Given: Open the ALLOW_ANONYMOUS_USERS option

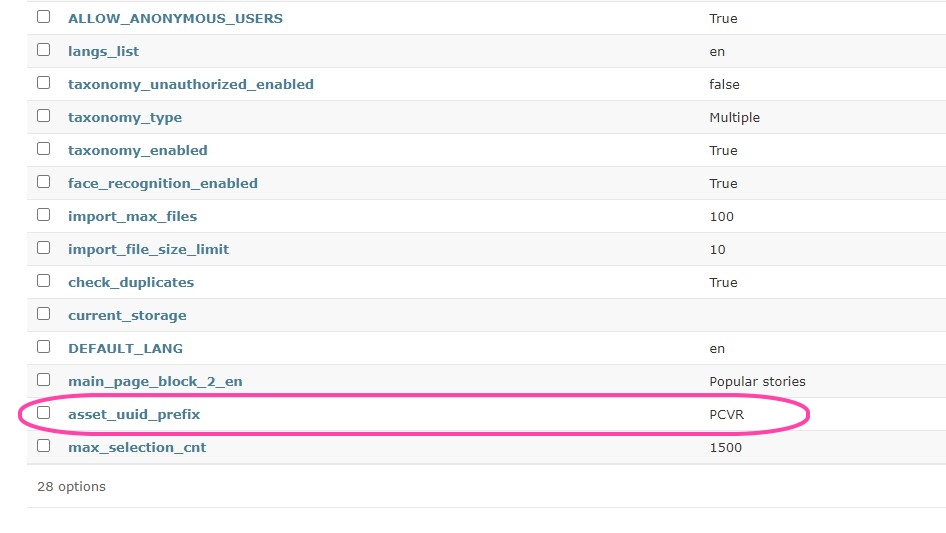Looking at the screenshot, I should click(176, 19).
